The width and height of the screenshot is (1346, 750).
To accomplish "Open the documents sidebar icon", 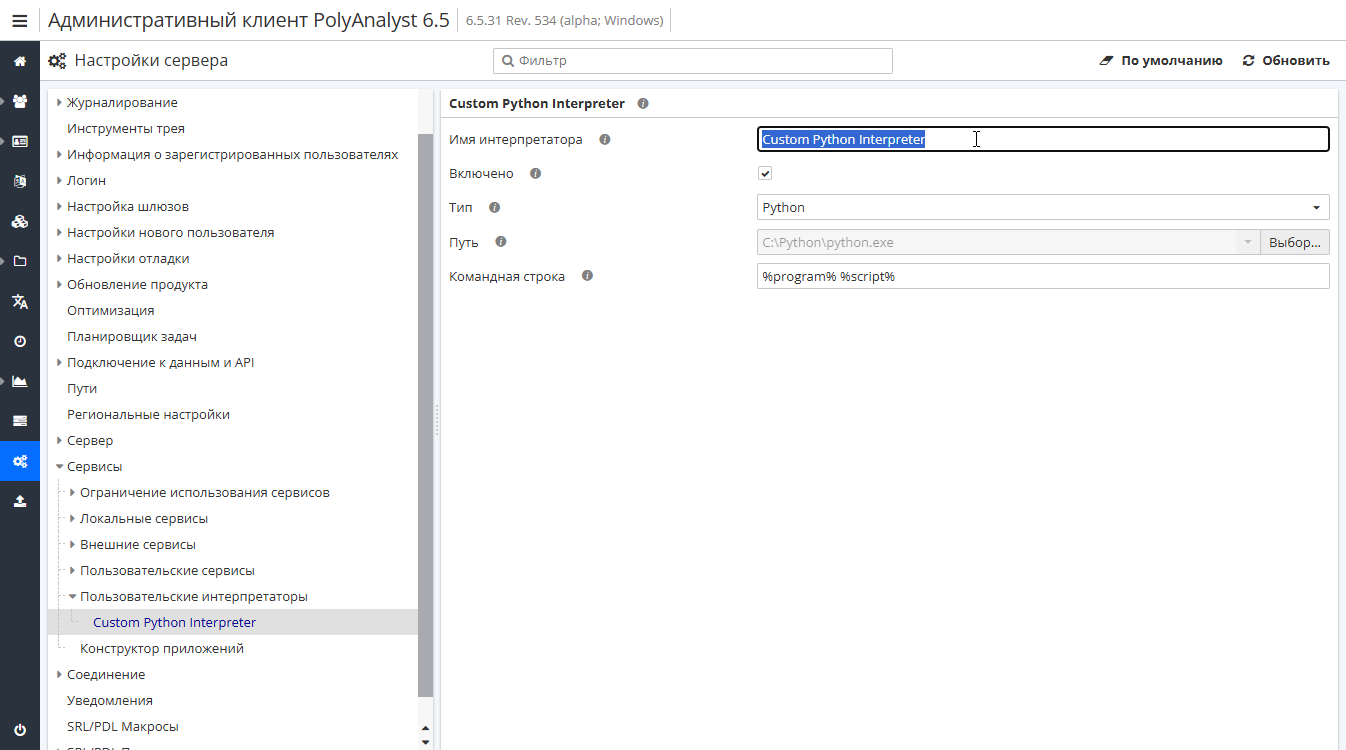I will pos(20,181).
